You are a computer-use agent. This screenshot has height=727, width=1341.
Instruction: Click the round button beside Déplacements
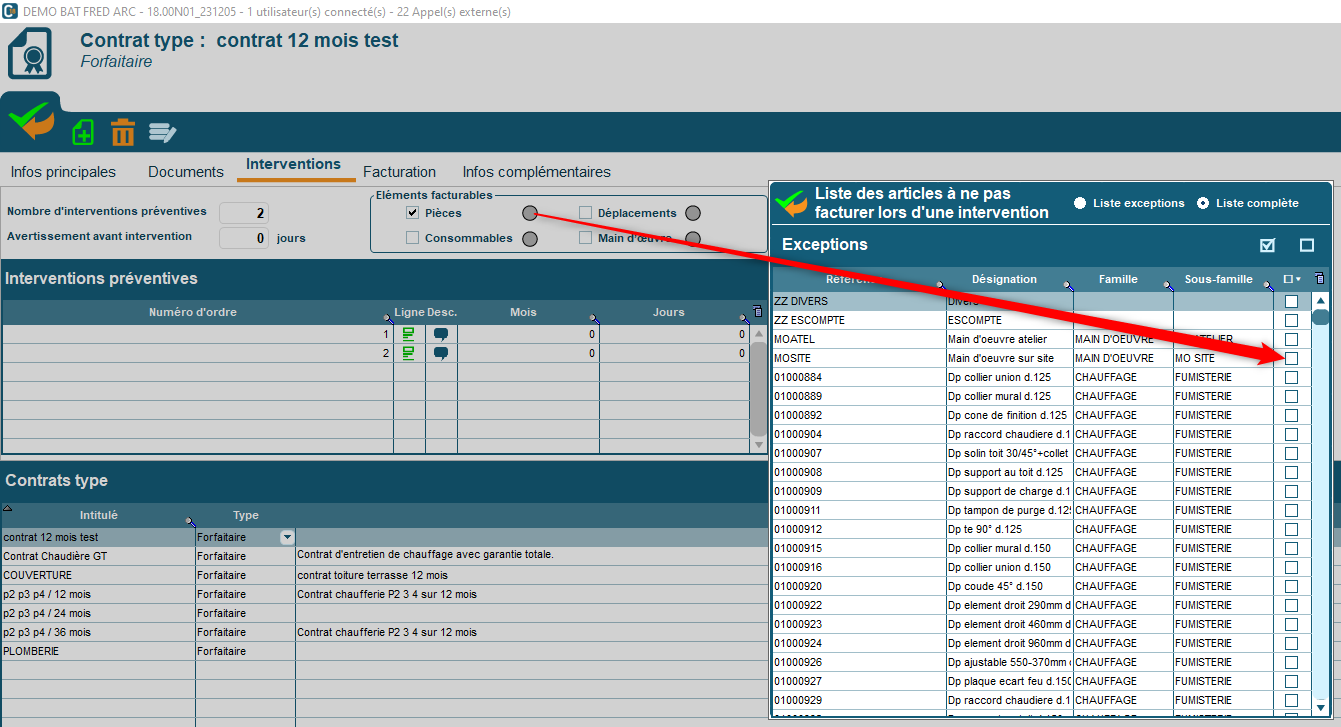click(692, 213)
